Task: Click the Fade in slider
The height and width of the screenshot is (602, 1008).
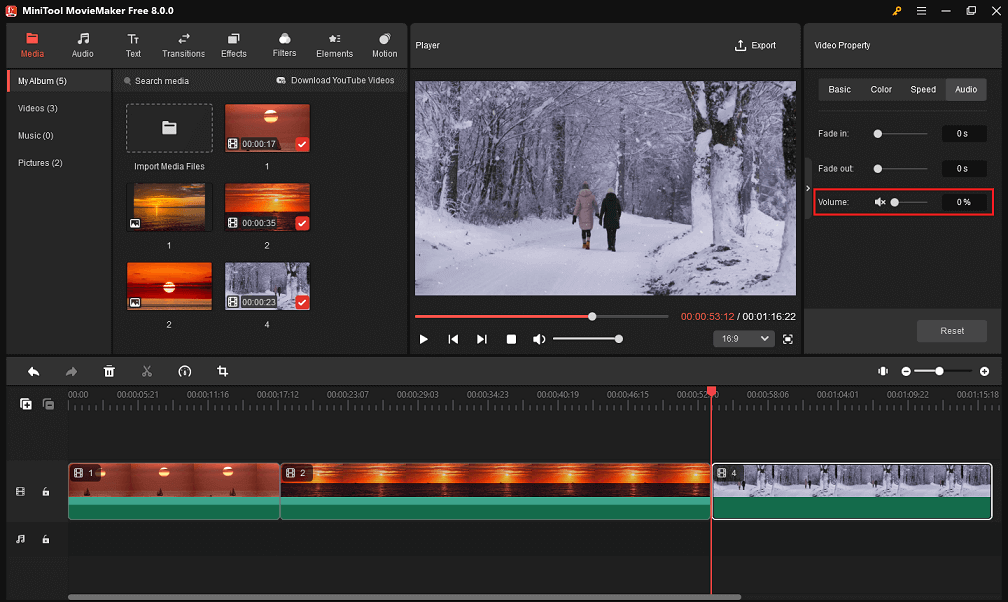Action: pos(902,134)
